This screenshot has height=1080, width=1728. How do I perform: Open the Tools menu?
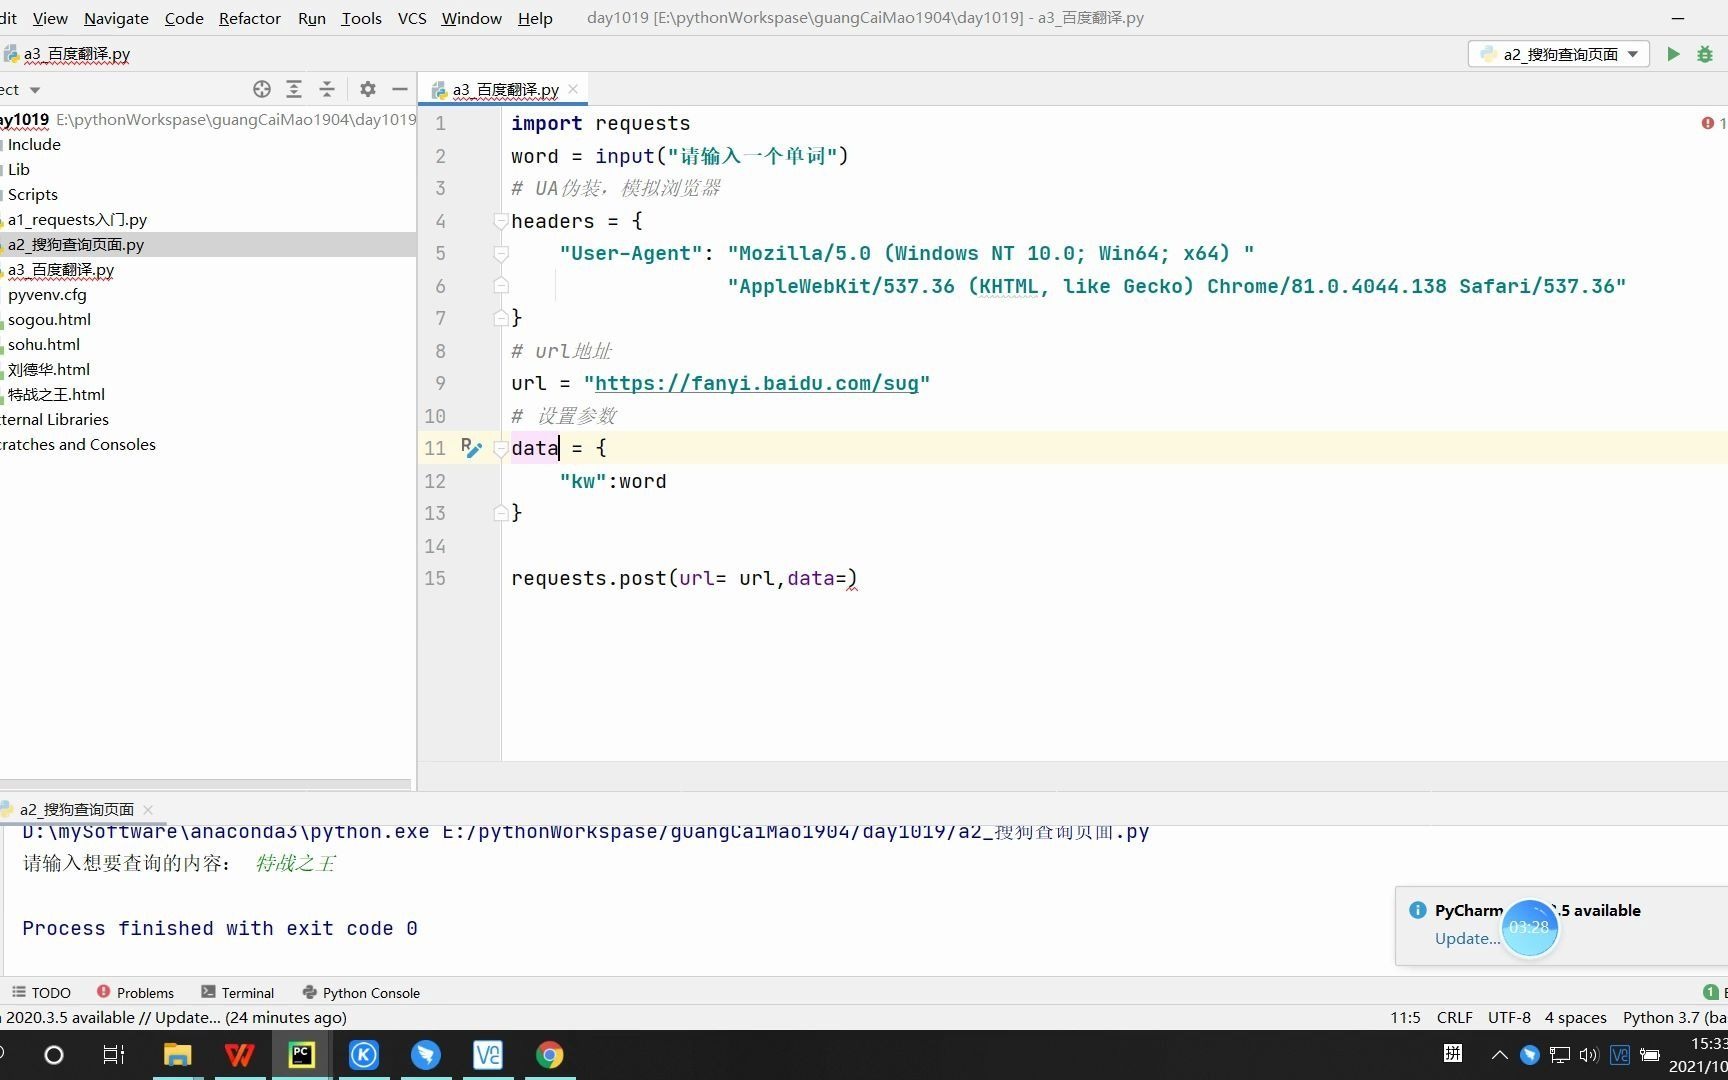click(x=361, y=18)
